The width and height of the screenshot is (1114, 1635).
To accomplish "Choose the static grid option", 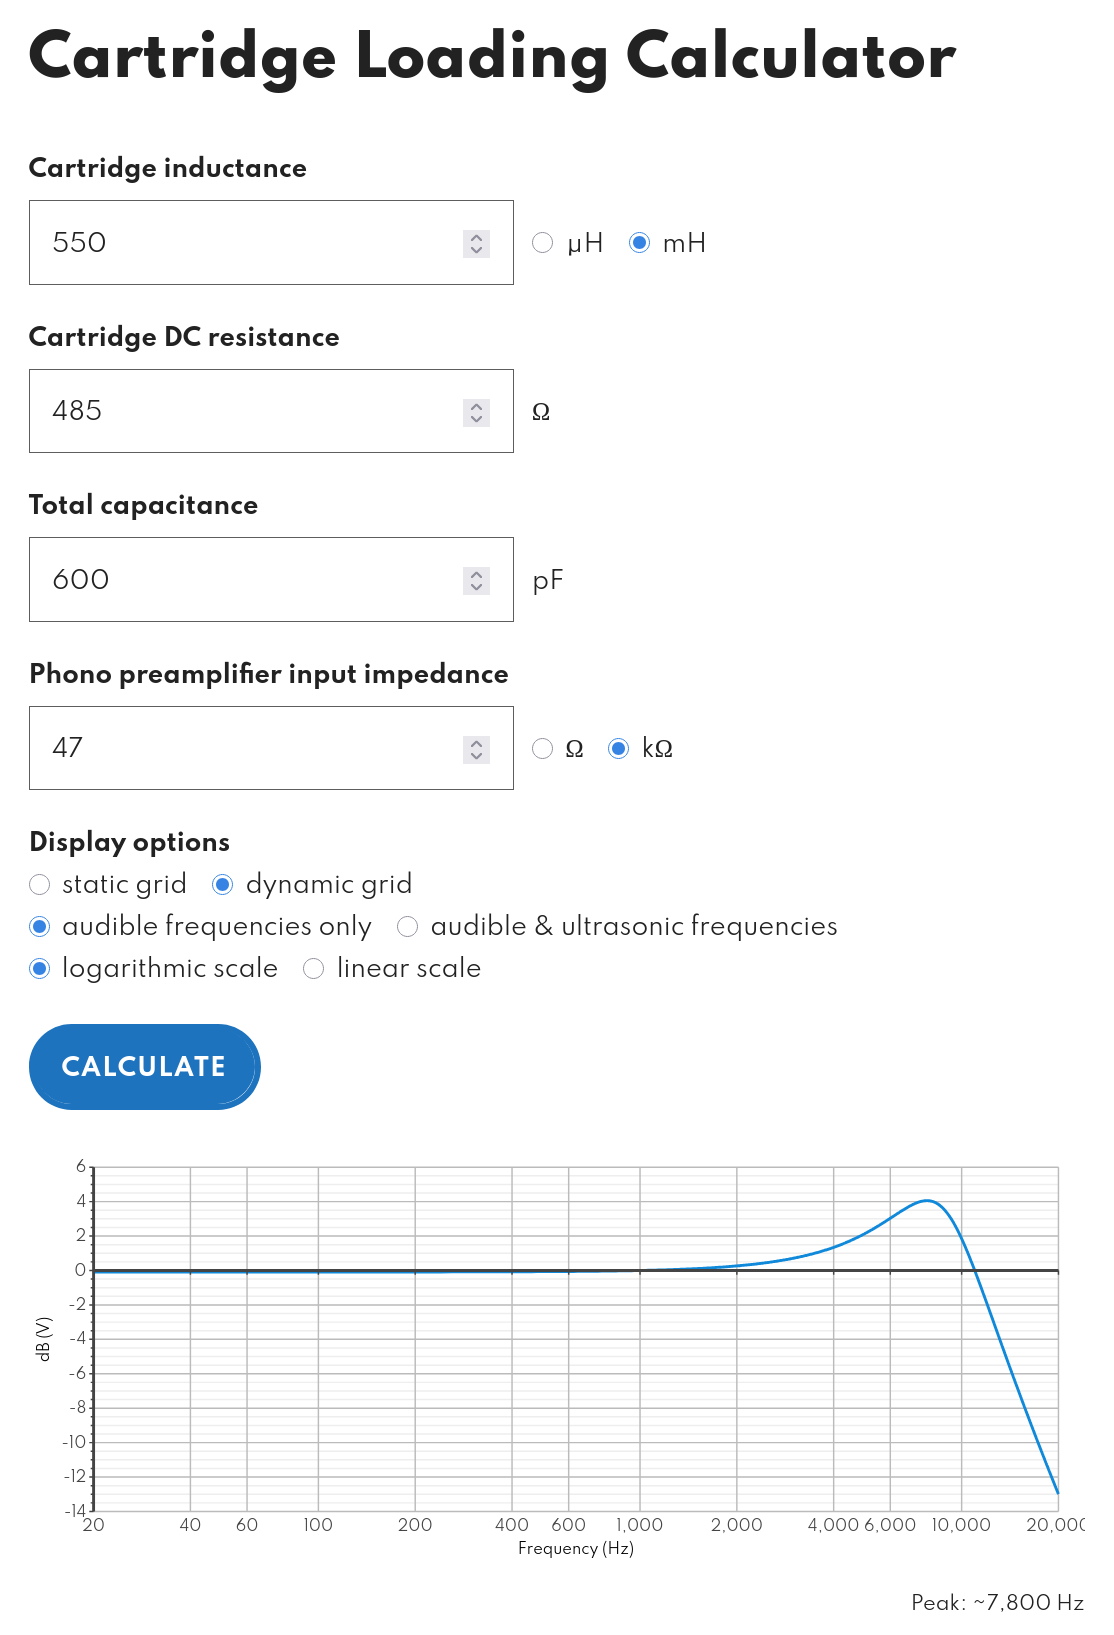I will point(40,885).
